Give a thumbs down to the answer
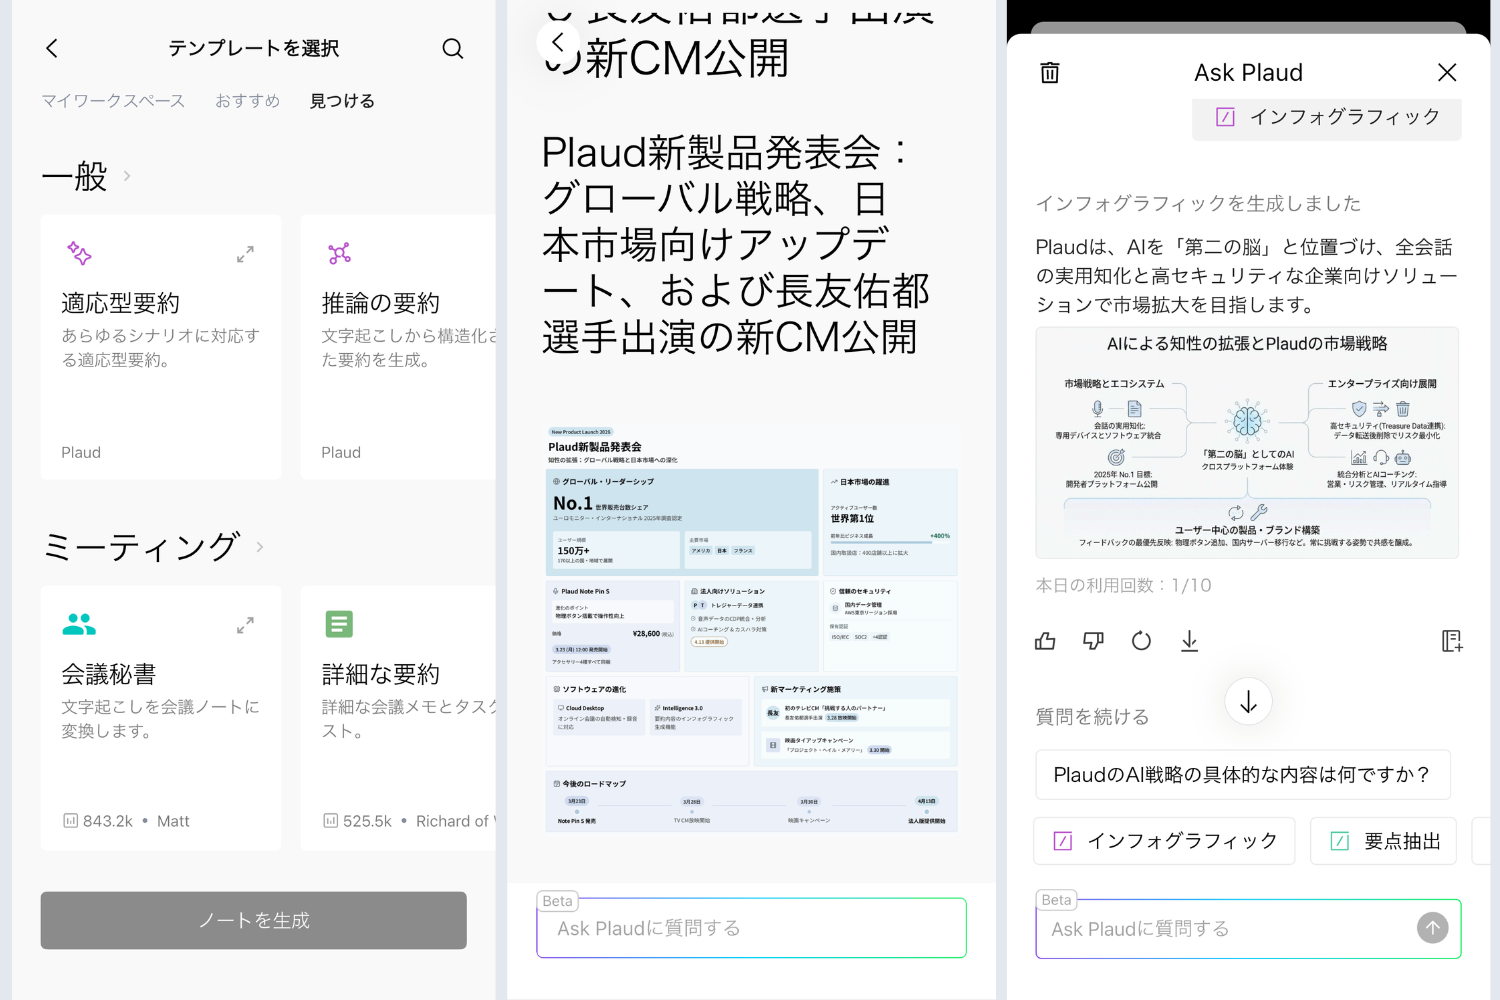This screenshot has height=1000, width=1500. click(1093, 641)
